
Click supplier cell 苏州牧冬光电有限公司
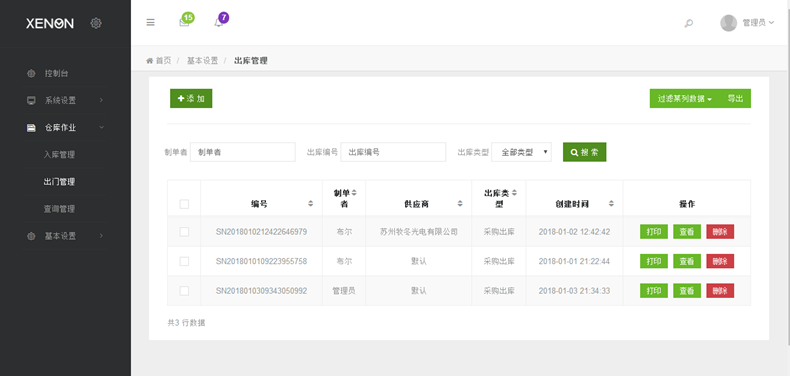tap(419, 232)
